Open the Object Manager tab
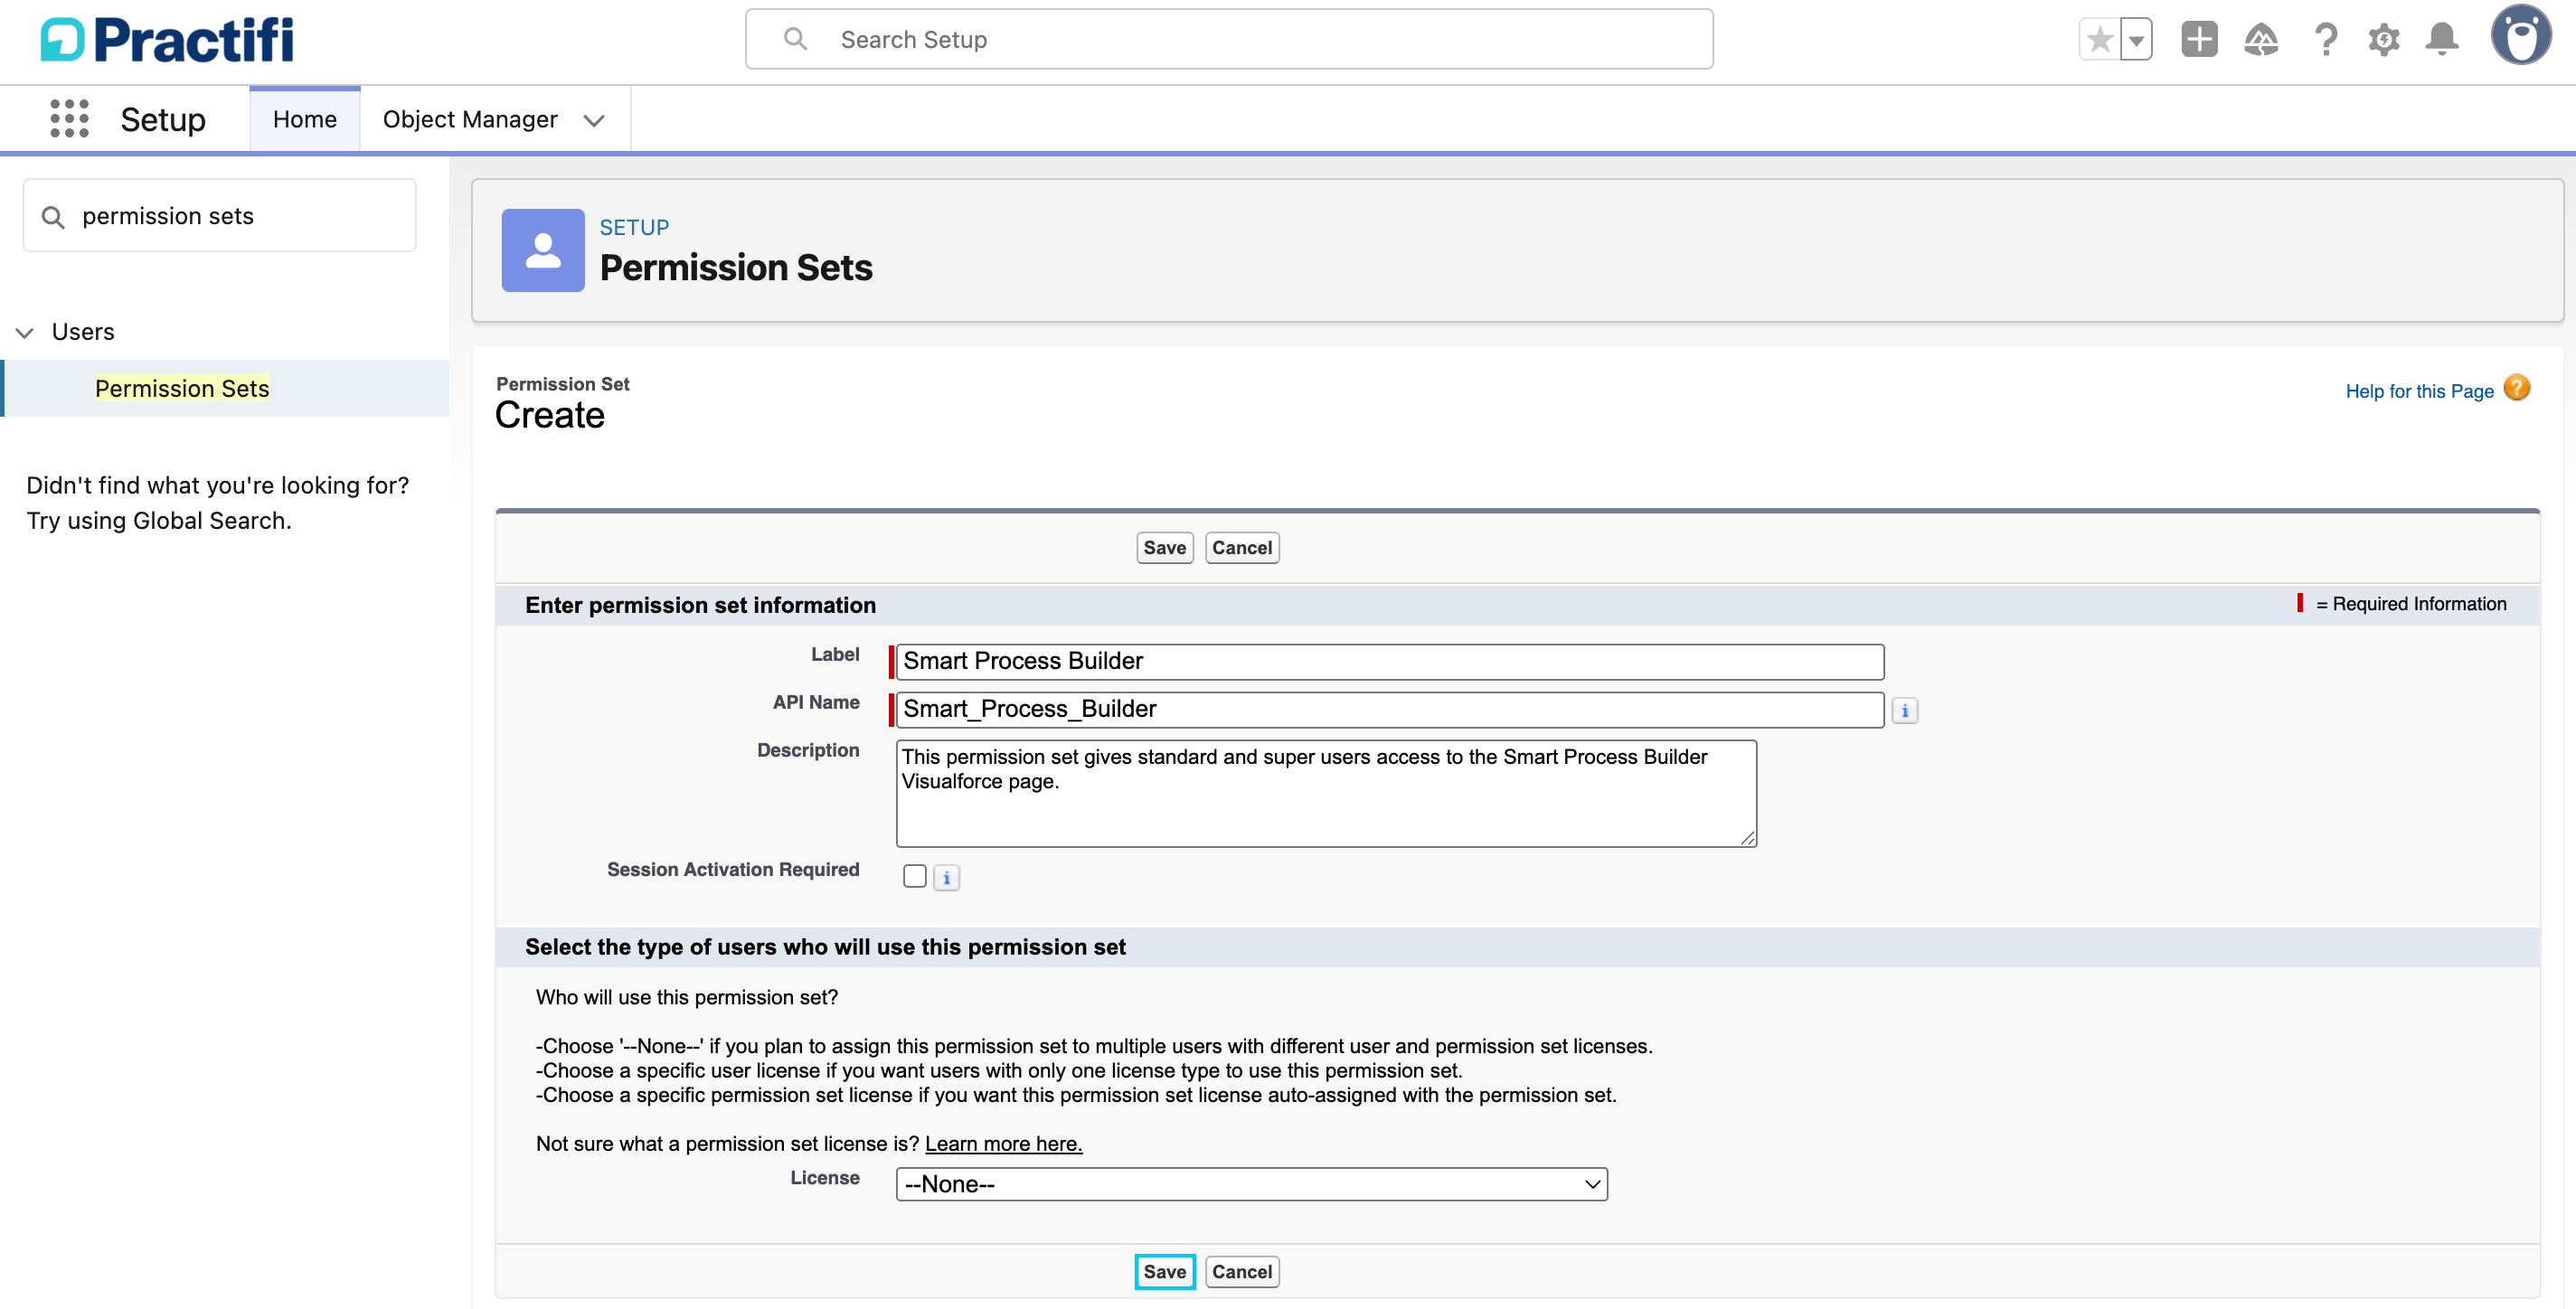The image size is (2576, 1309). click(470, 119)
